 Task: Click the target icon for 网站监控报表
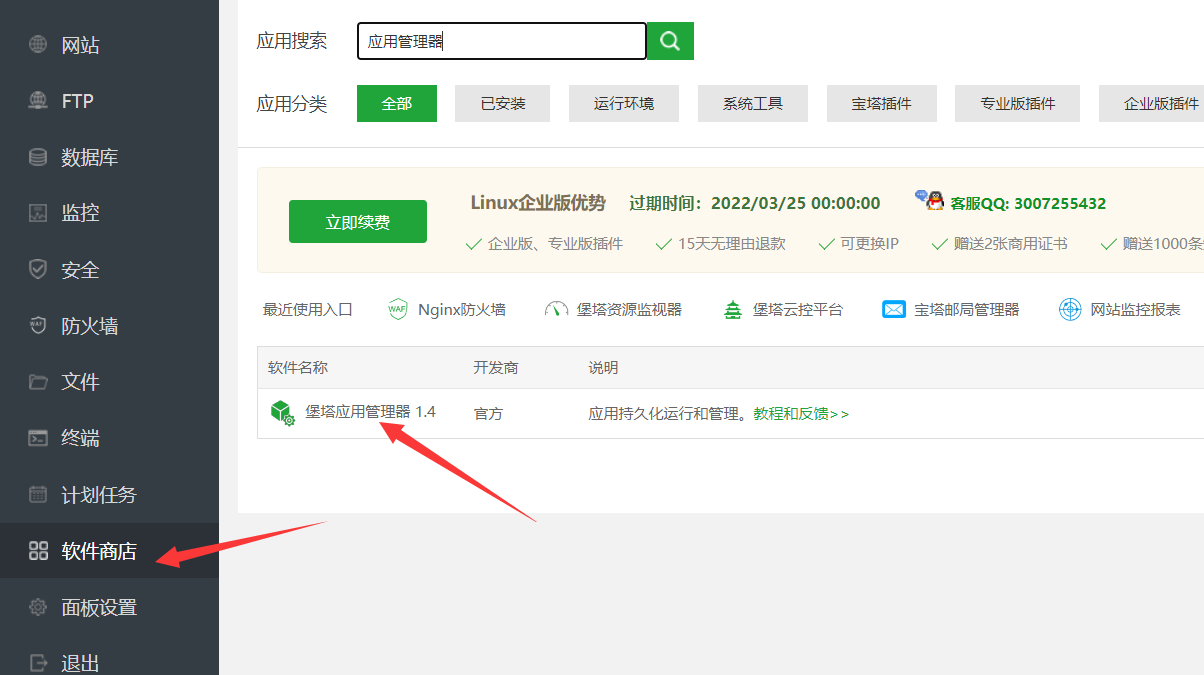point(1070,309)
